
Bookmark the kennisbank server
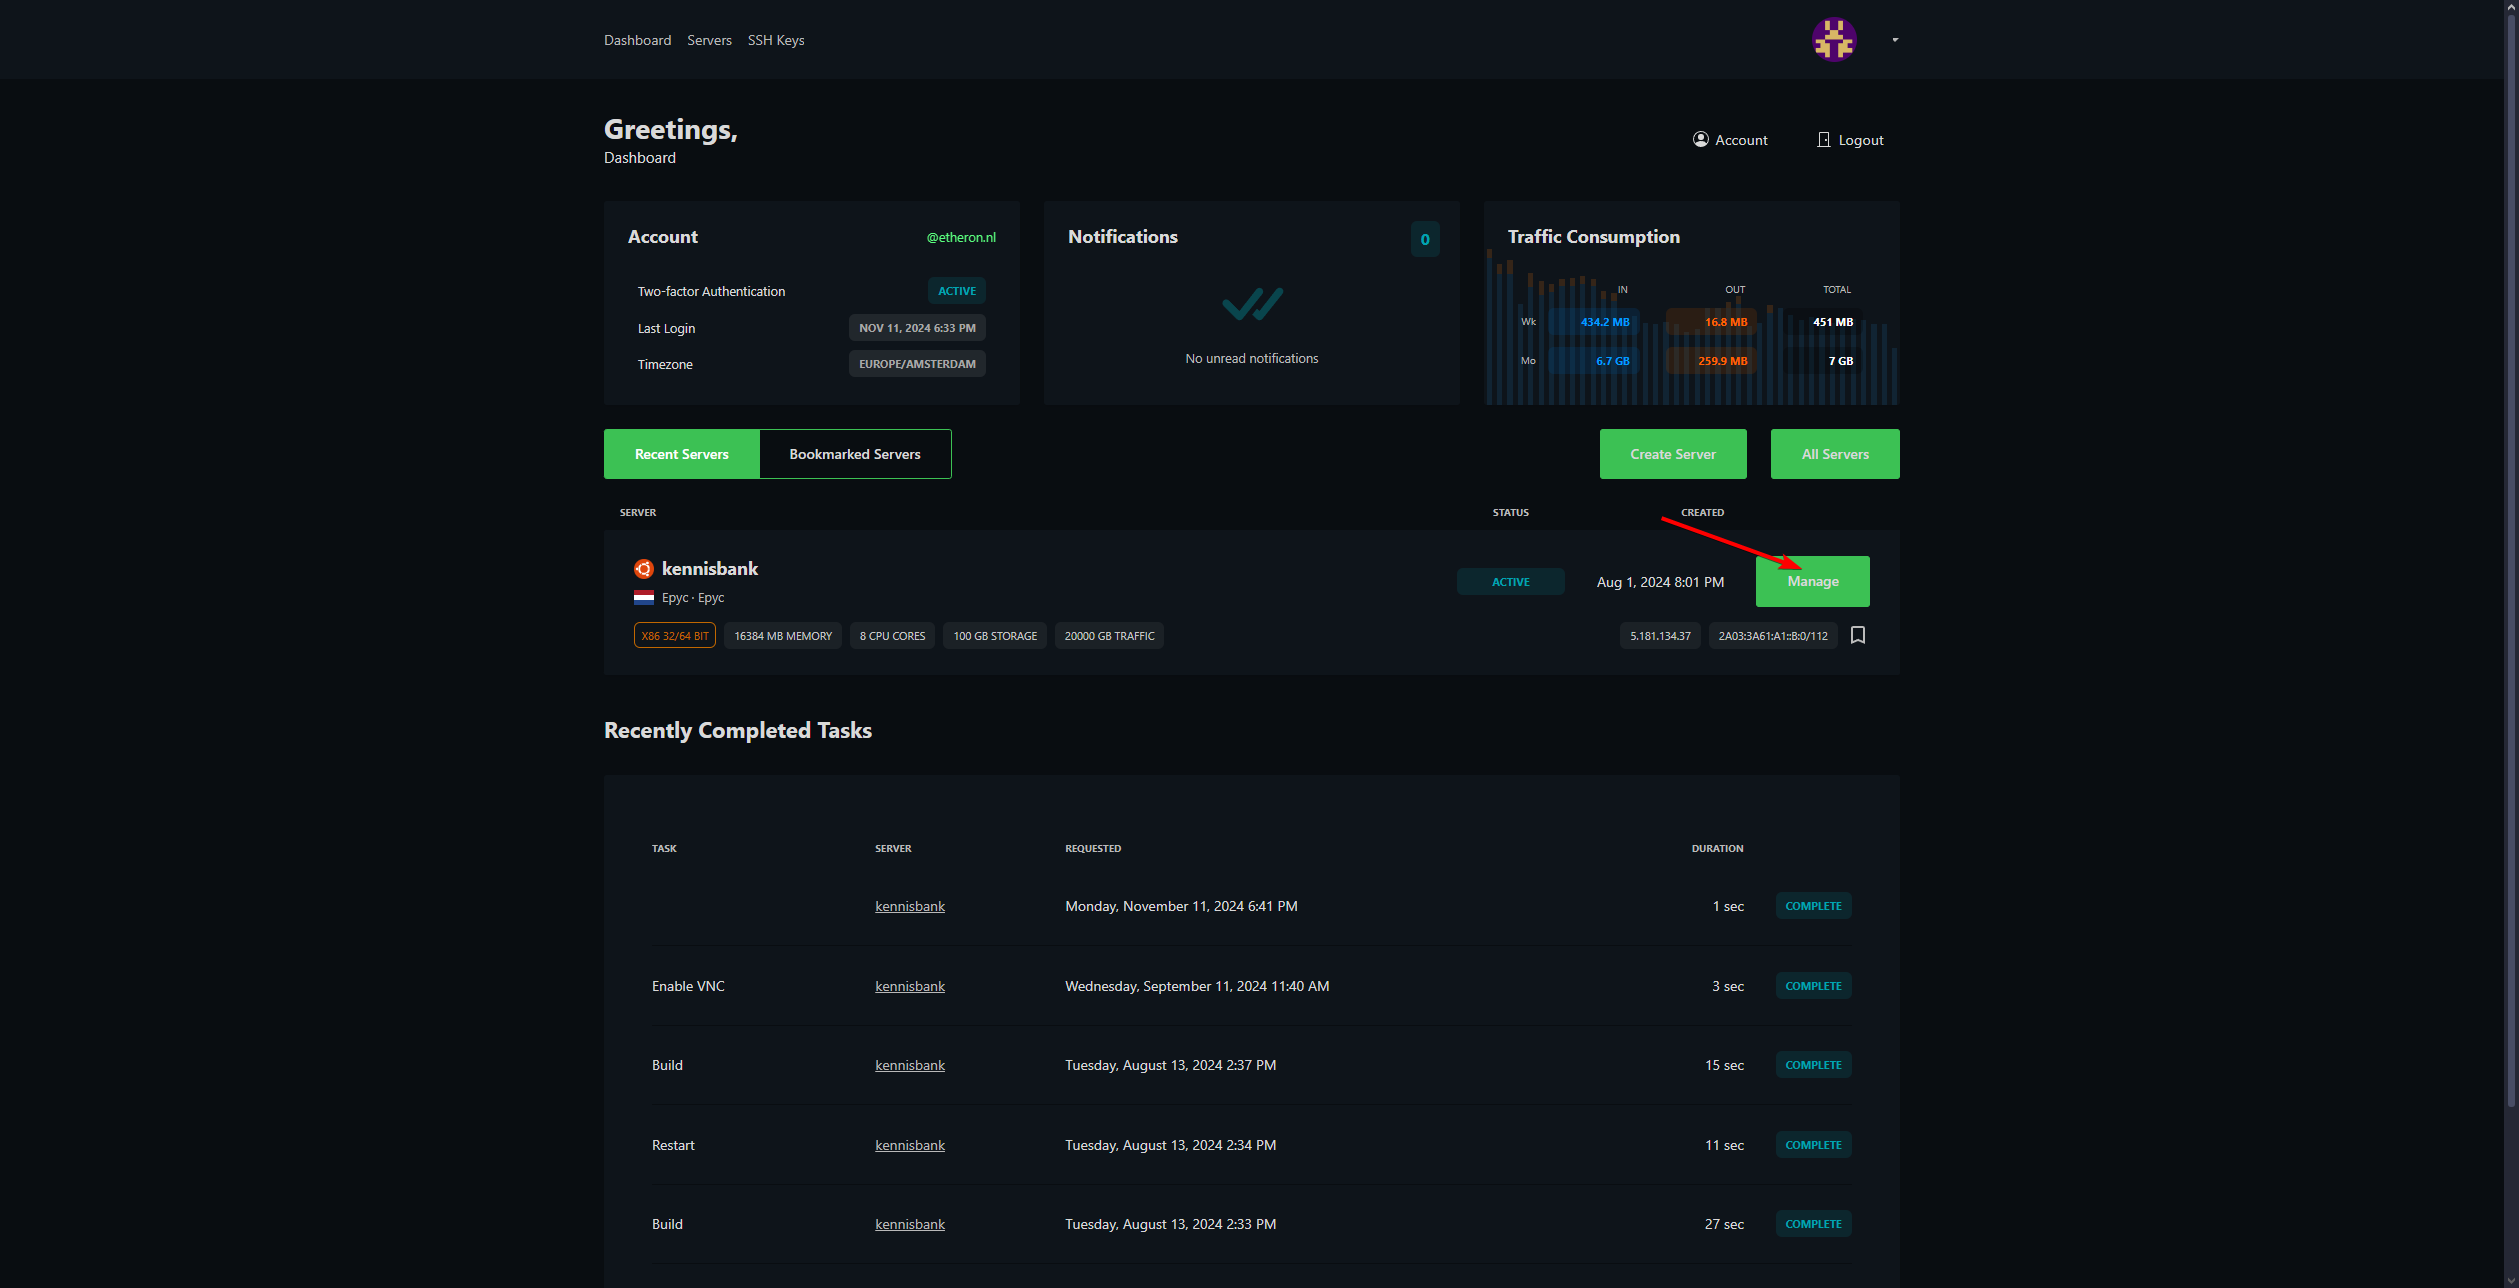coord(1858,635)
